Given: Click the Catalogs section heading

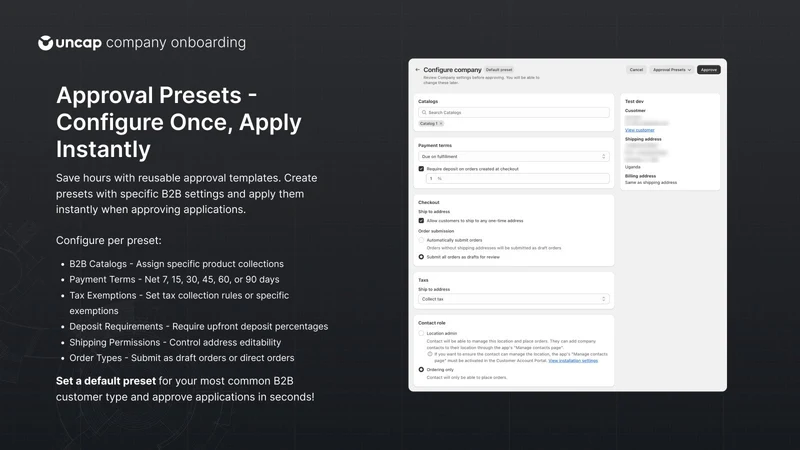Looking at the screenshot, I should (x=428, y=102).
